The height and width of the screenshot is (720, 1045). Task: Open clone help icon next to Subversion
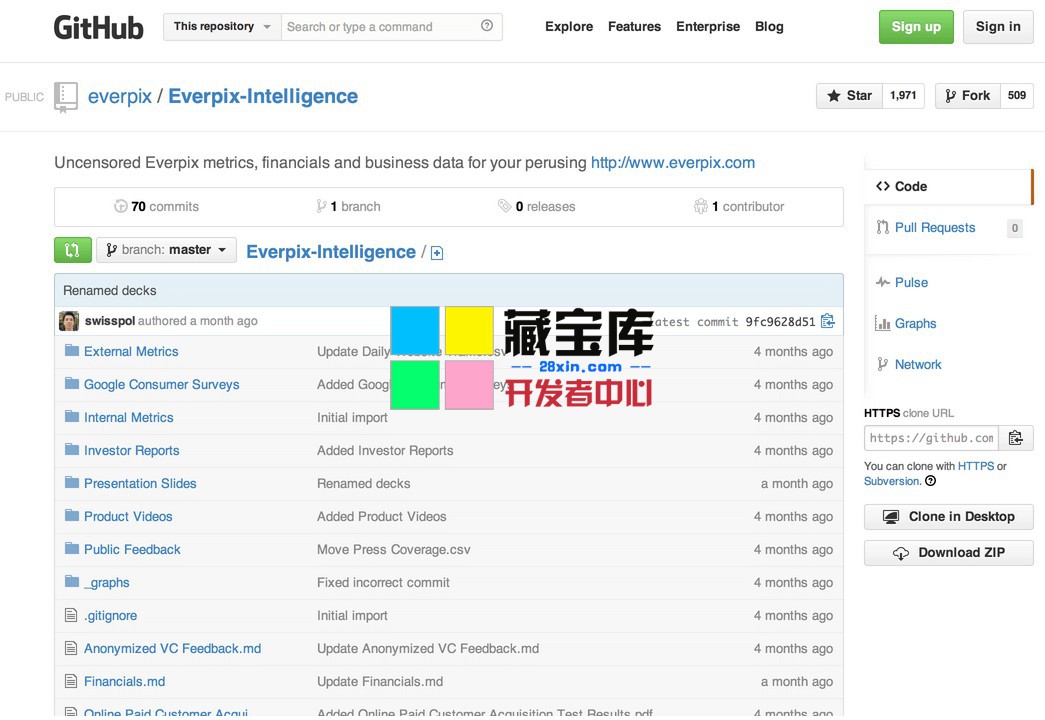(931, 481)
